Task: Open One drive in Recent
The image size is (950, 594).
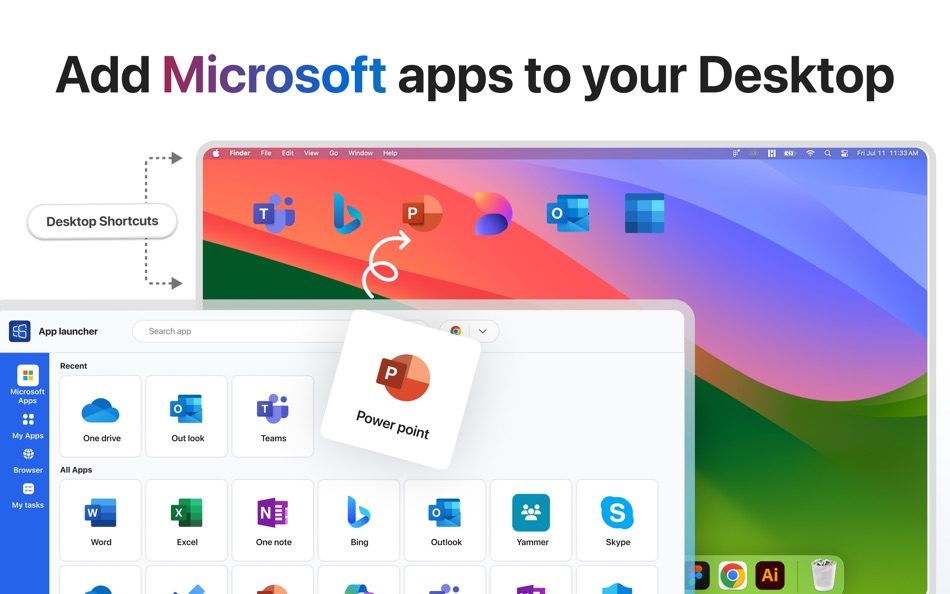Action: click(101, 416)
